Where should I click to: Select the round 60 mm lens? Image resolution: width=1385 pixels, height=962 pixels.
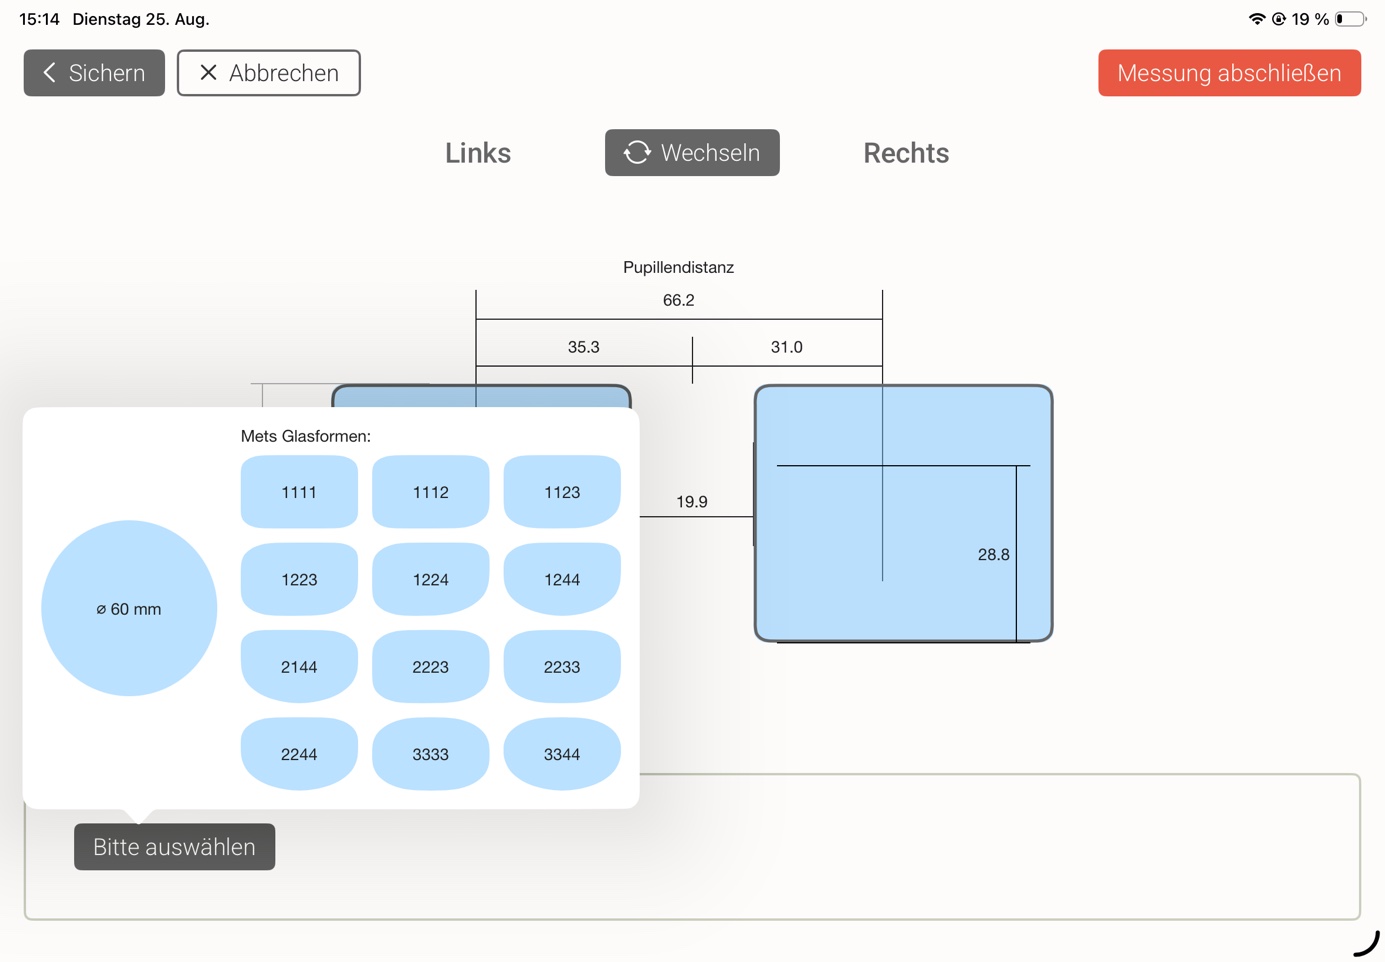[x=129, y=608]
